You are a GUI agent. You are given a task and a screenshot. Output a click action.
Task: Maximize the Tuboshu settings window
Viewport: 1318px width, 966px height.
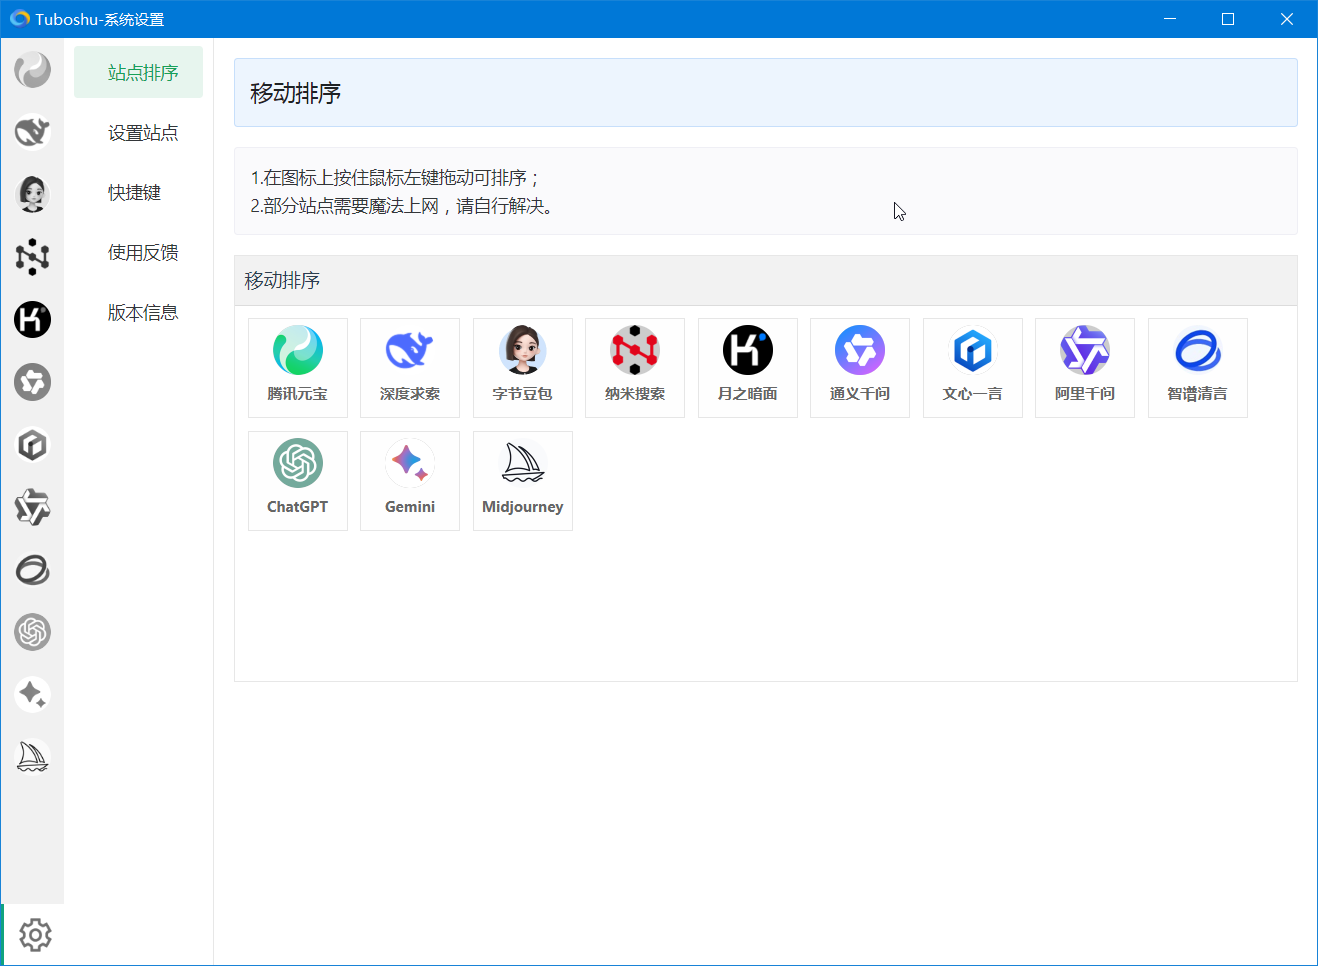pos(1228,19)
